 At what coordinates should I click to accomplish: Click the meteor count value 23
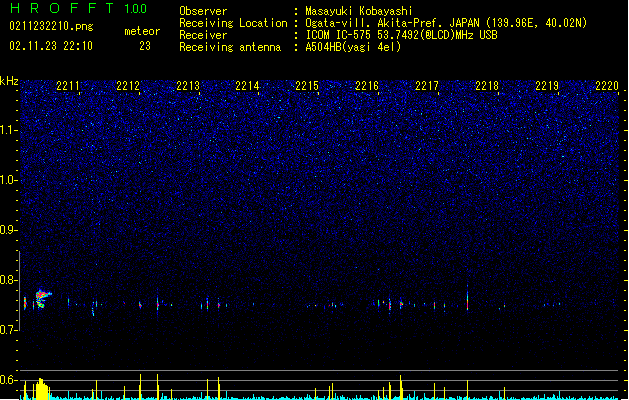pos(145,46)
